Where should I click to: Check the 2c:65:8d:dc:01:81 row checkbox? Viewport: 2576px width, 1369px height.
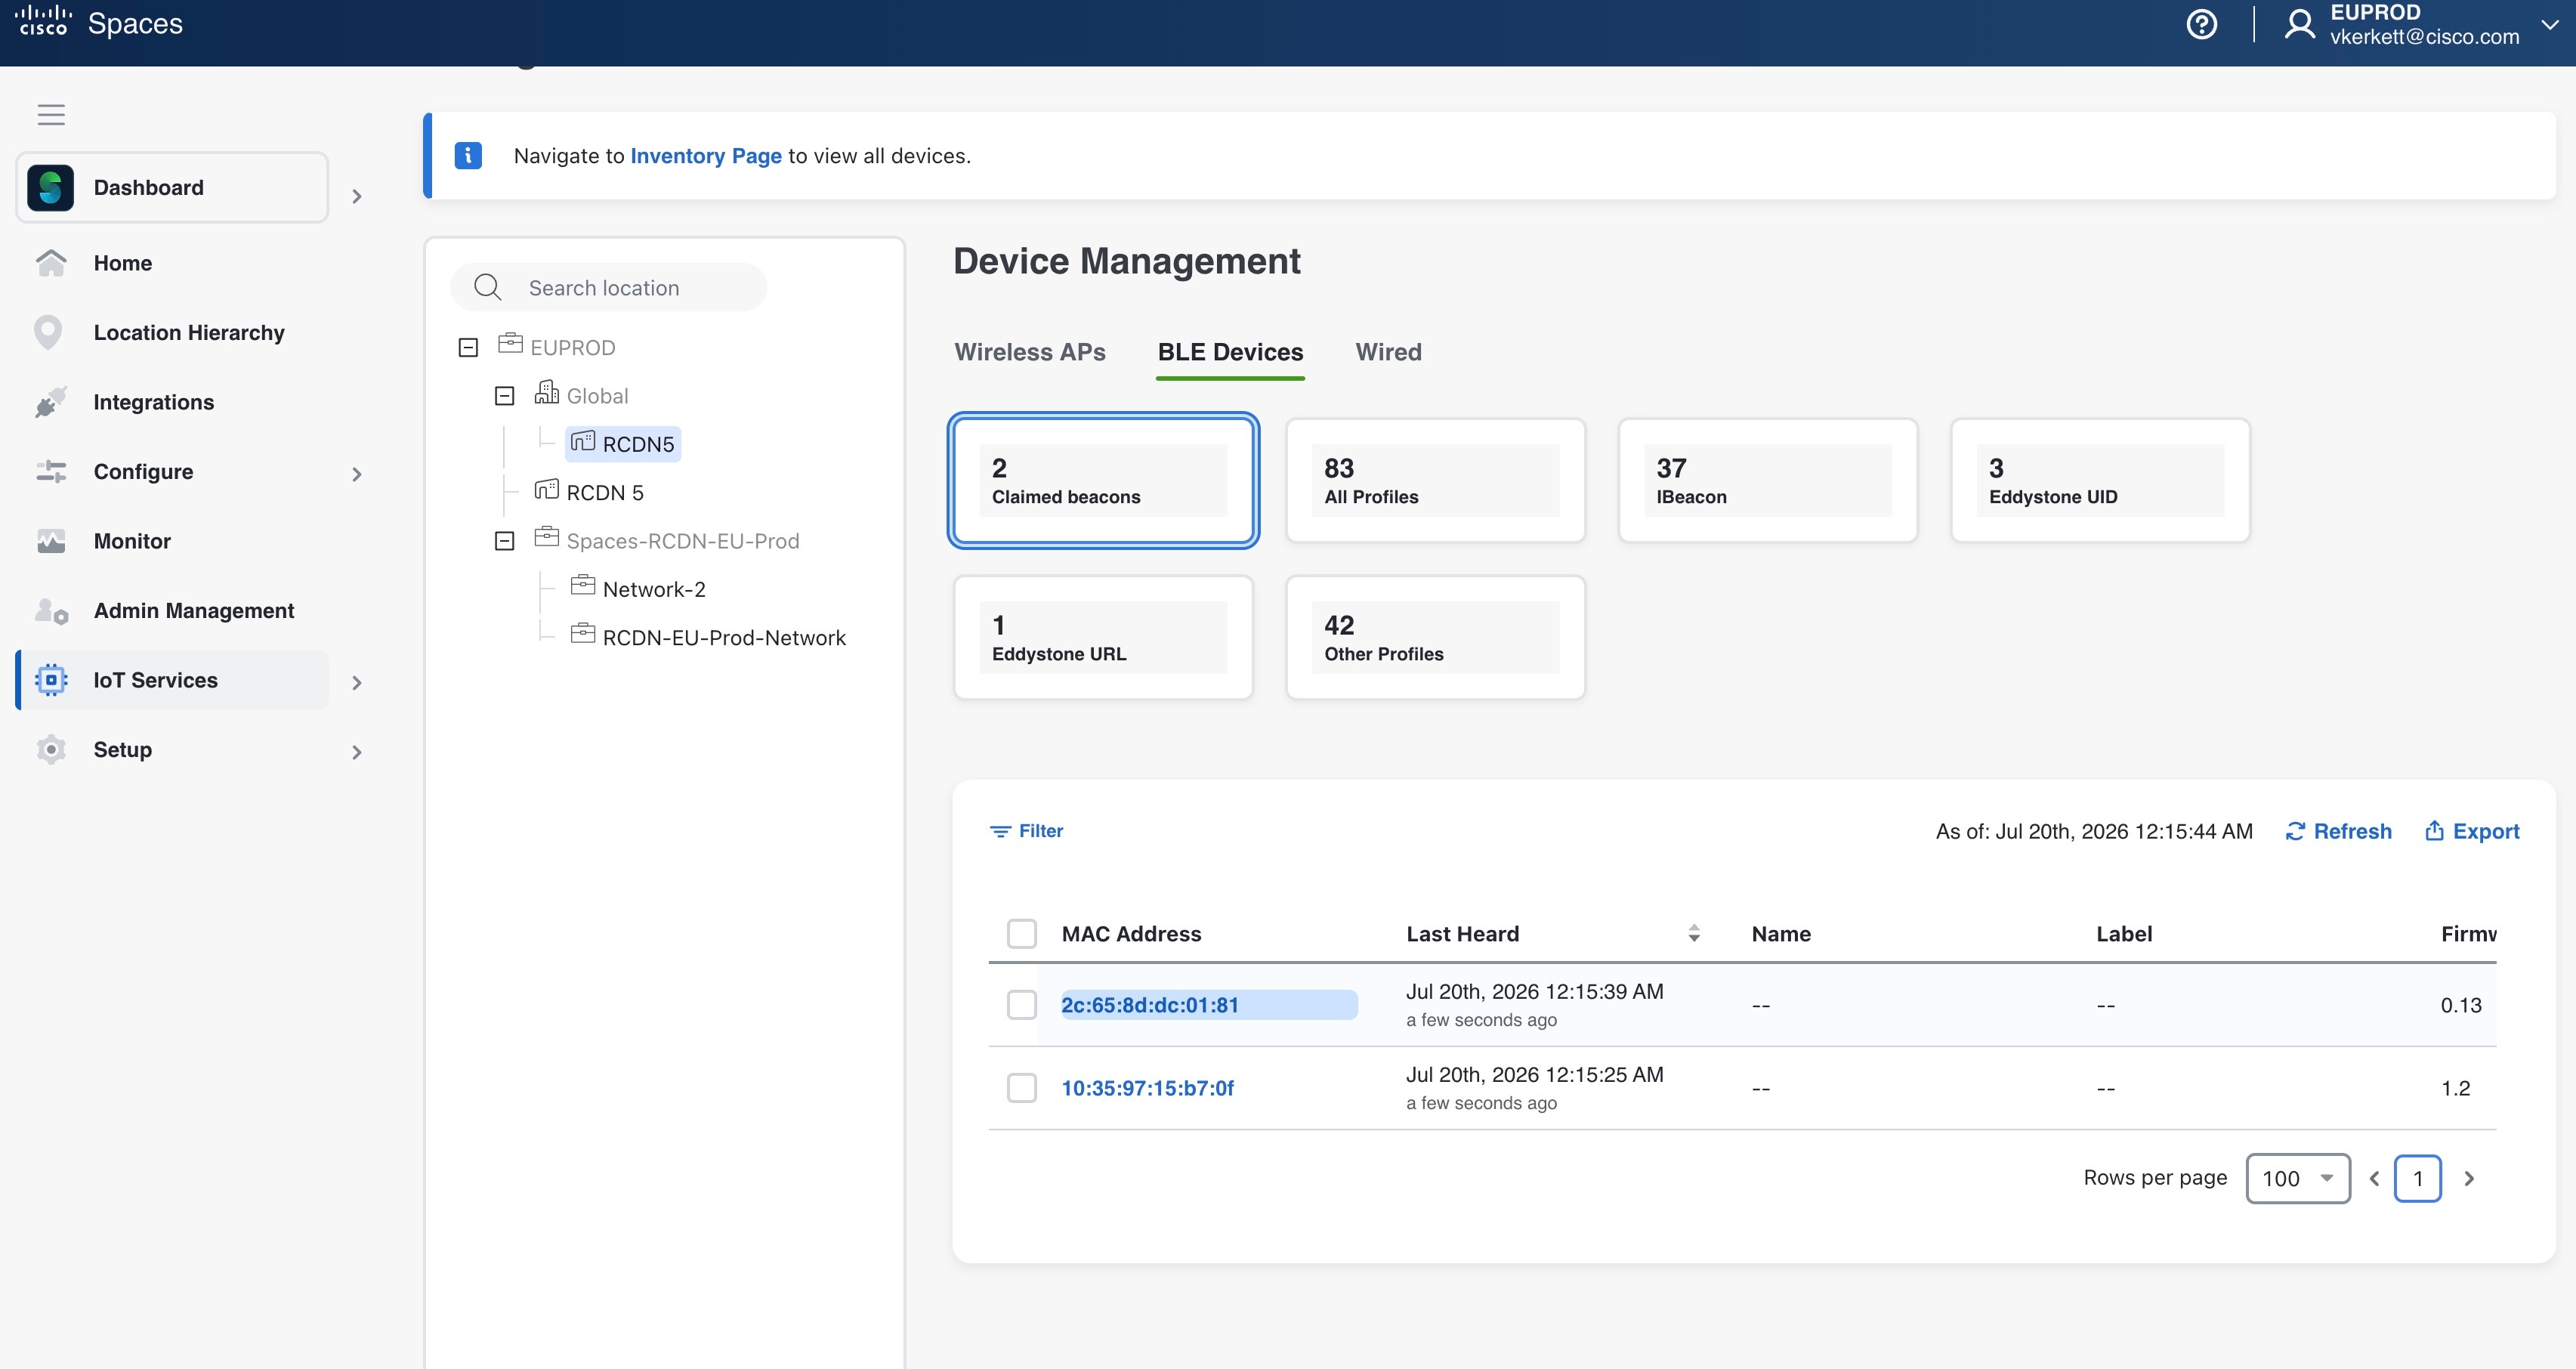[x=1021, y=1005]
